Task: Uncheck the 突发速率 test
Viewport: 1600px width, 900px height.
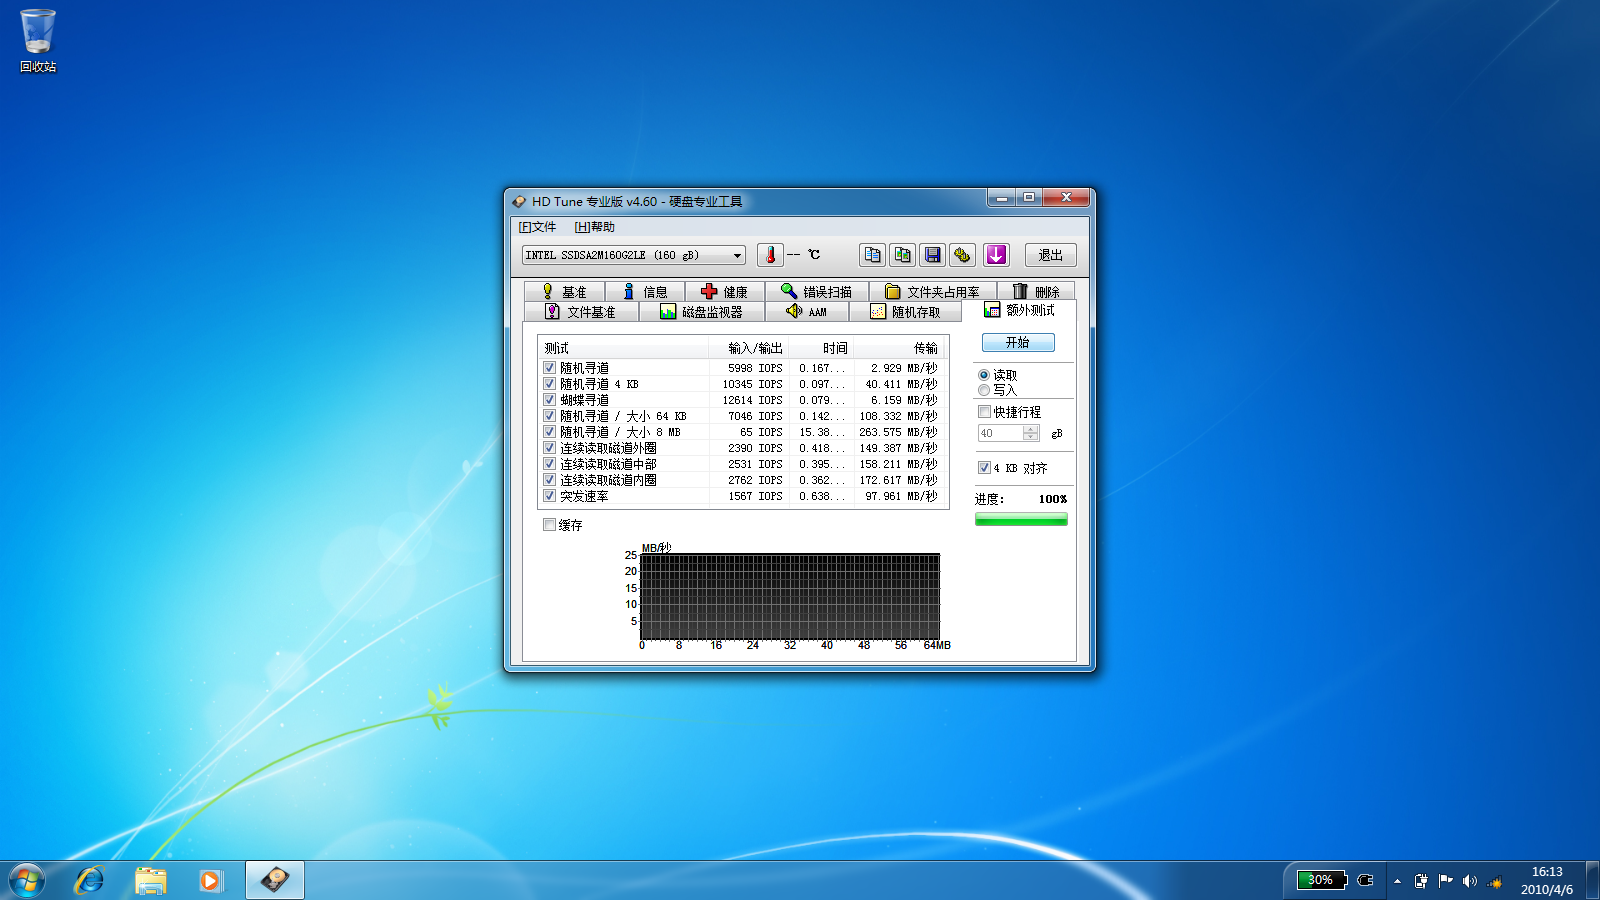Action: point(549,495)
